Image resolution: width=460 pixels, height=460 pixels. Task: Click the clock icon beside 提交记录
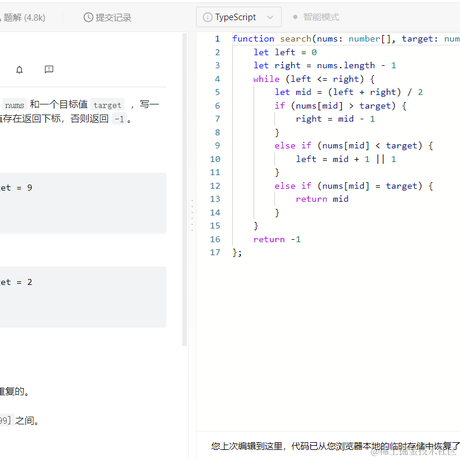click(88, 17)
